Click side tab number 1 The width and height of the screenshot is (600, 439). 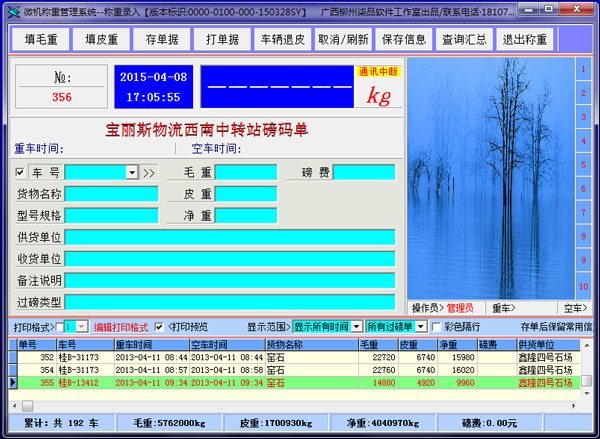[x=581, y=70]
